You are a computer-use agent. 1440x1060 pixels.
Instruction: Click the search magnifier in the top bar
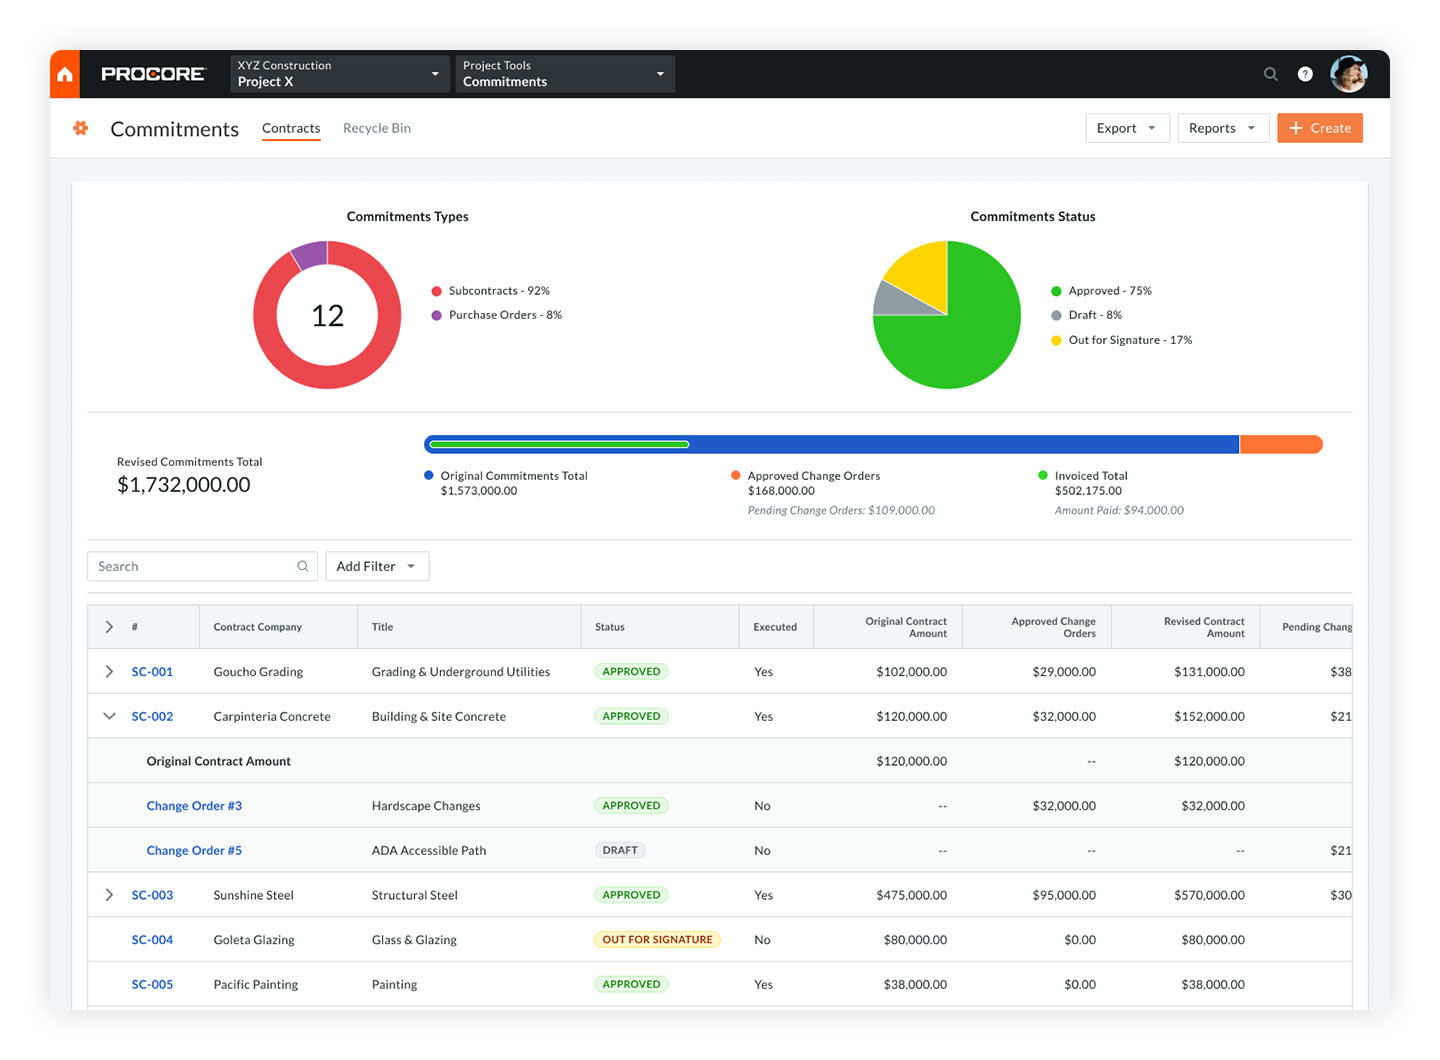pyautogui.click(x=1270, y=73)
